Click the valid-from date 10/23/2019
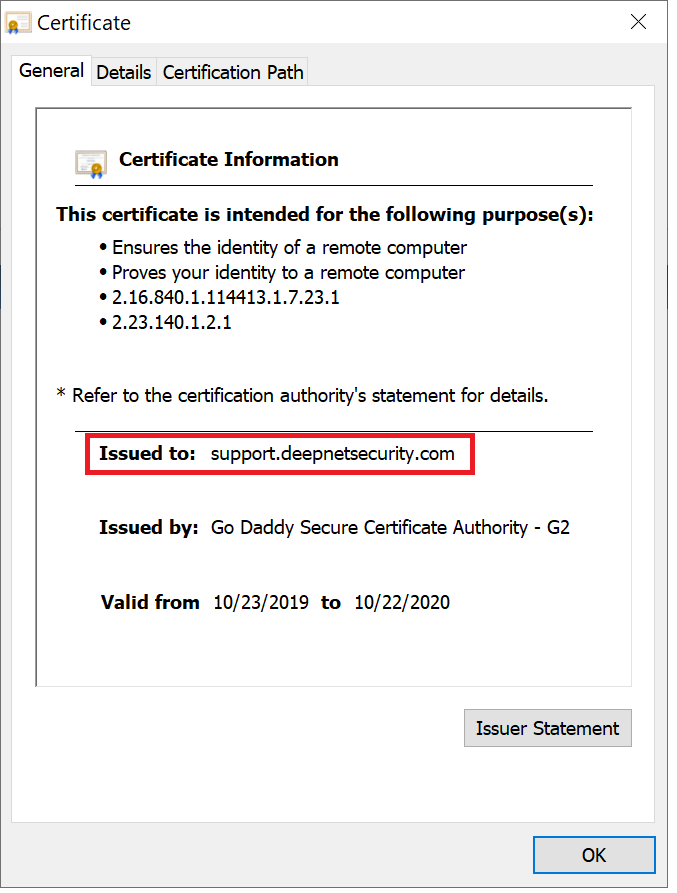 click(261, 602)
